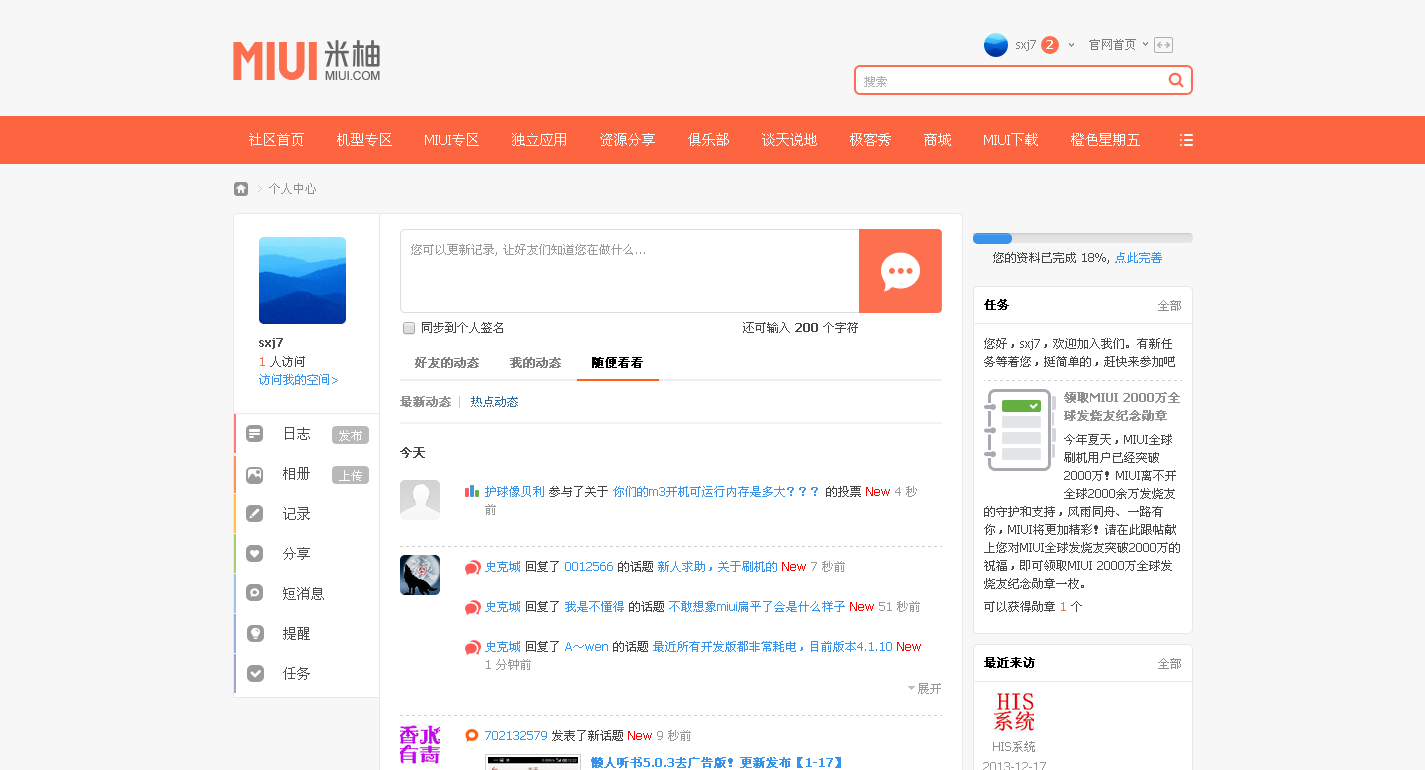Image resolution: width=1425 pixels, height=770 pixels.
Task: Switch to 我的动态 tab
Action: point(535,363)
